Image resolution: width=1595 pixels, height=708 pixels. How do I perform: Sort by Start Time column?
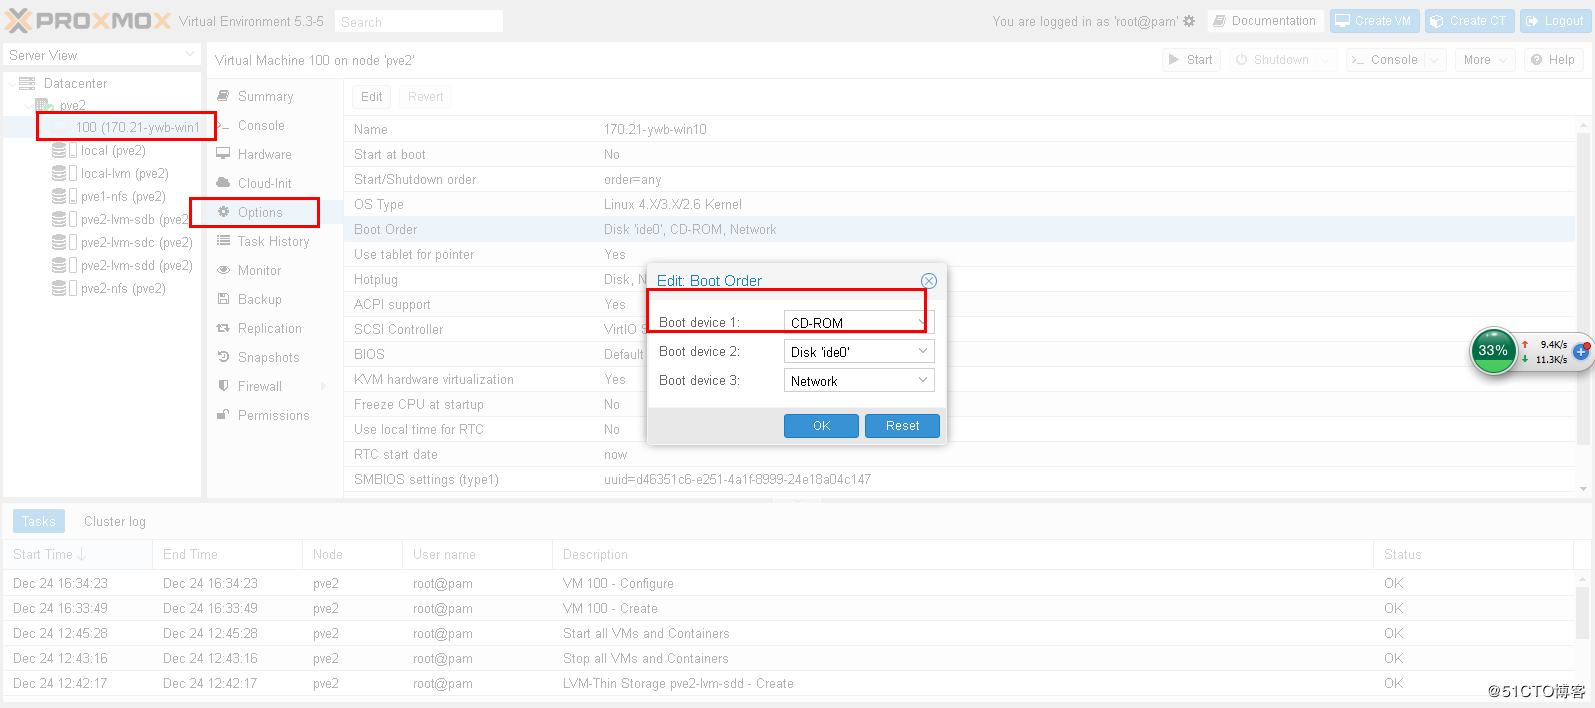[77, 555]
